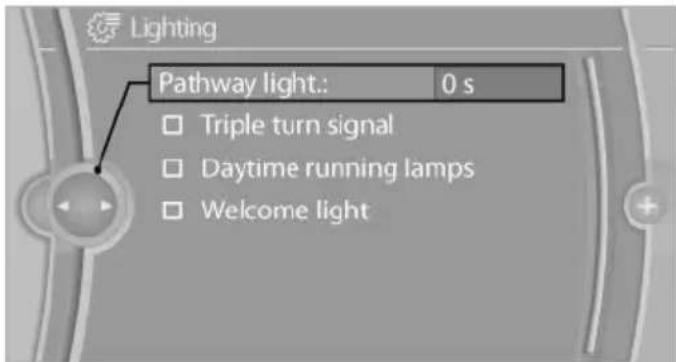The width and height of the screenshot is (676, 362).
Task: Click the dot where the pointer line meets the knob
Action: pyautogui.click(x=98, y=171)
